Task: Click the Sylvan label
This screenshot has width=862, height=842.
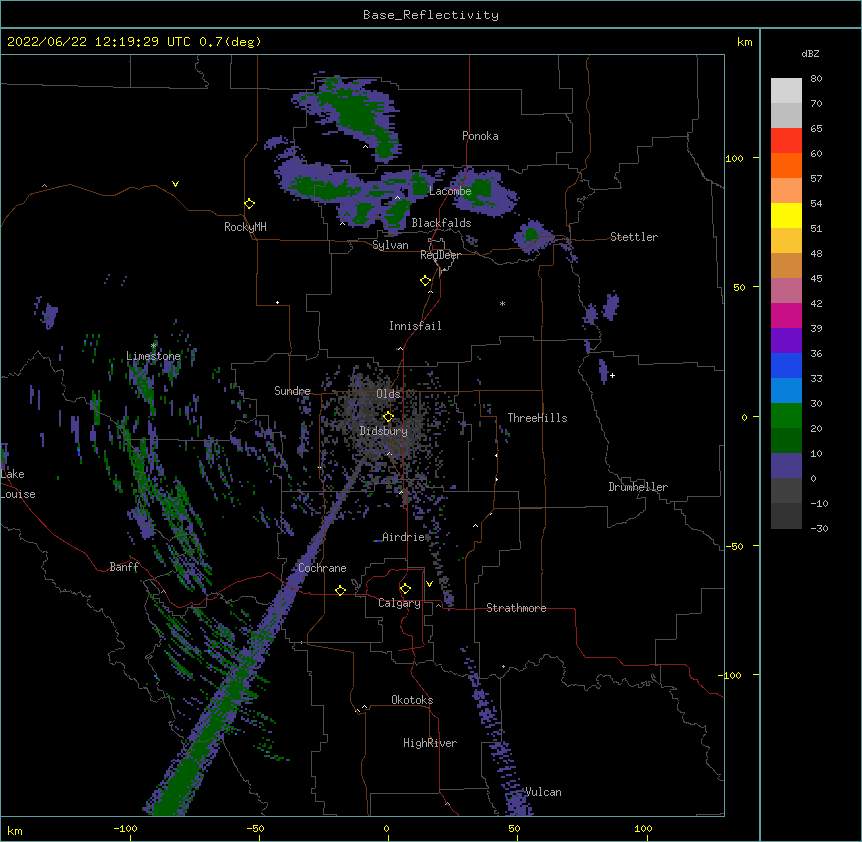Action: click(390, 245)
